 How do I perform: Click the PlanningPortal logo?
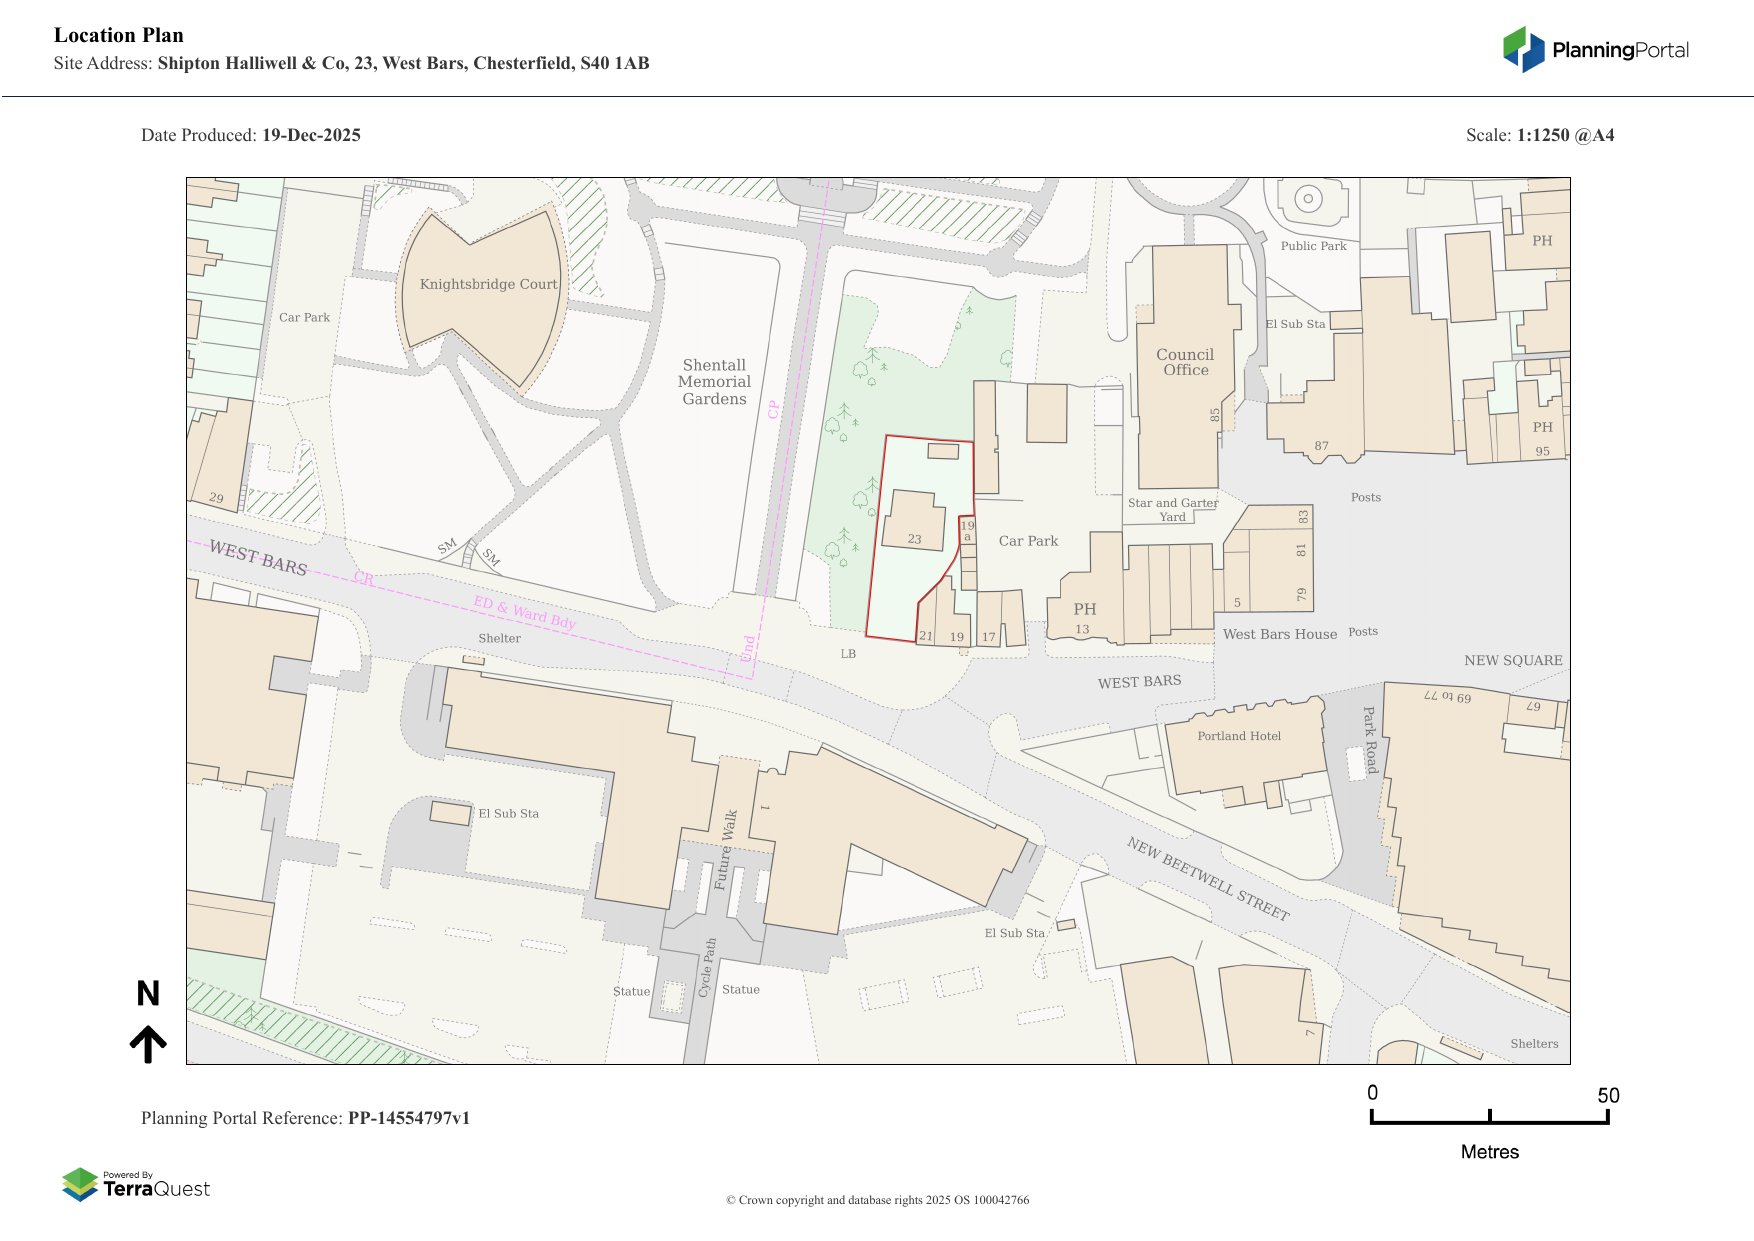pyautogui.click(x=1595, y=50)
